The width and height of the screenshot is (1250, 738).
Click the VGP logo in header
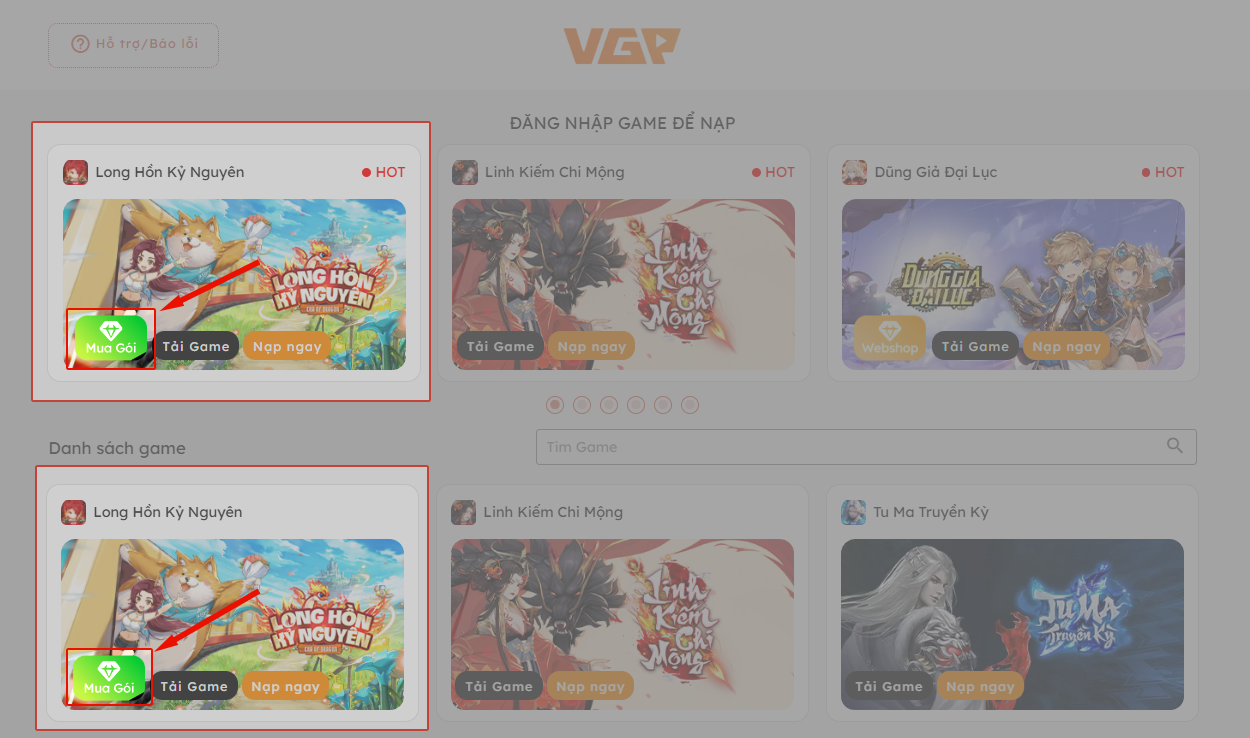(621, 46)
